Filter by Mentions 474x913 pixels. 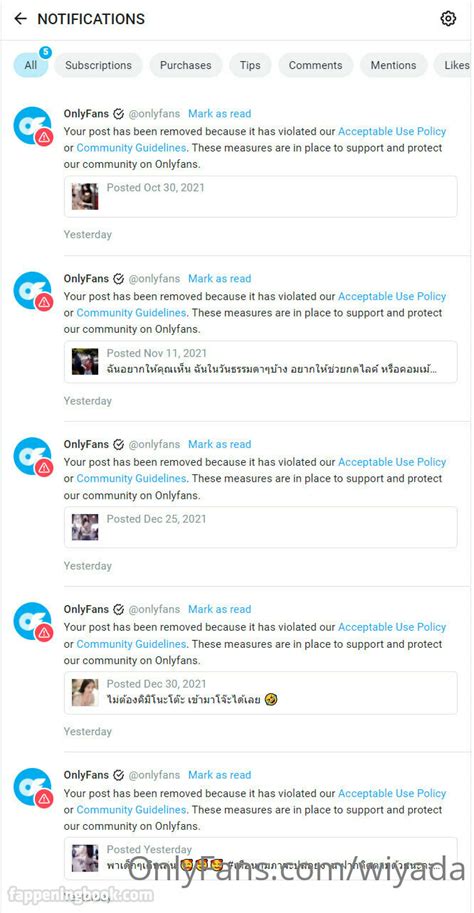pos(394,65)
